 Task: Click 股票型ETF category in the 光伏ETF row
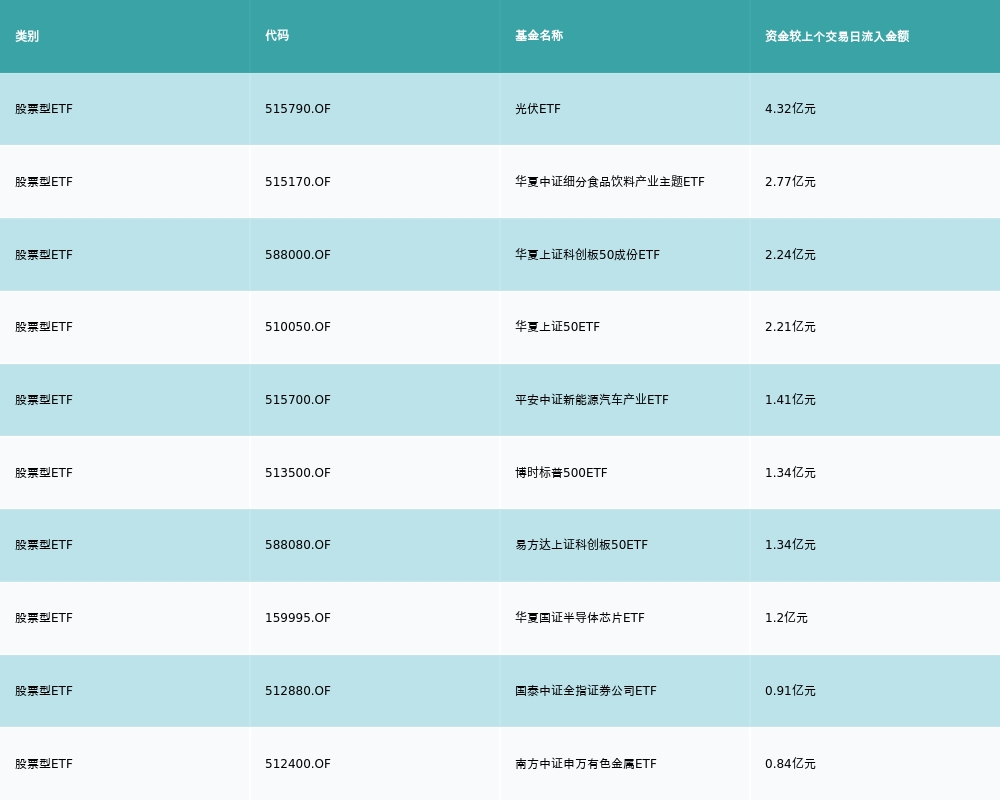(x=44, y=109)
